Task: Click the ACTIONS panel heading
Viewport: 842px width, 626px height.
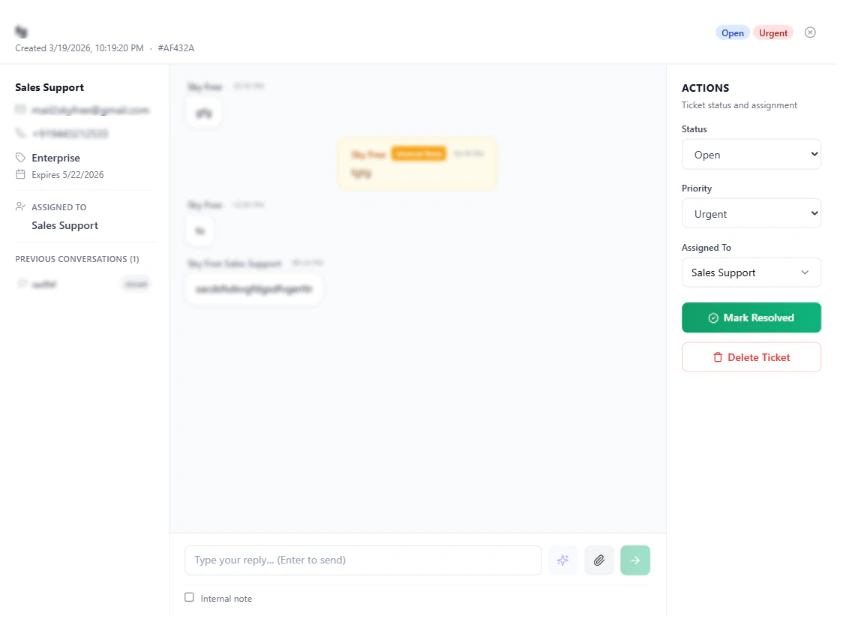Action: tap(705, 88)
